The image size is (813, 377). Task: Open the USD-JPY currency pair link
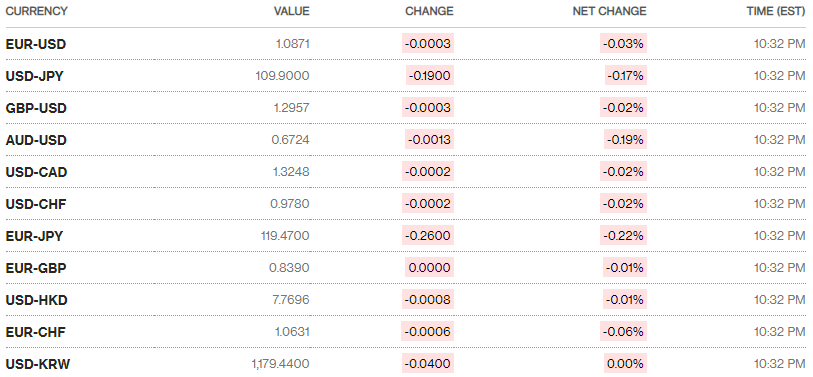tap(35, 76)
